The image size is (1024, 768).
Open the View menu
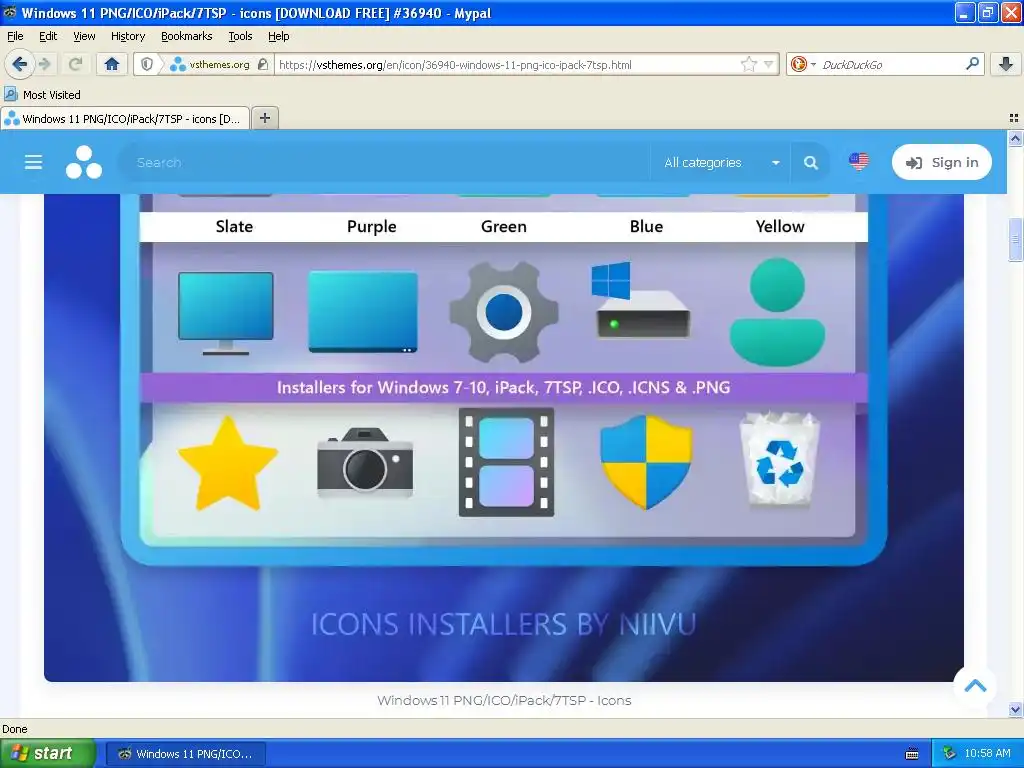pos(84,36)
